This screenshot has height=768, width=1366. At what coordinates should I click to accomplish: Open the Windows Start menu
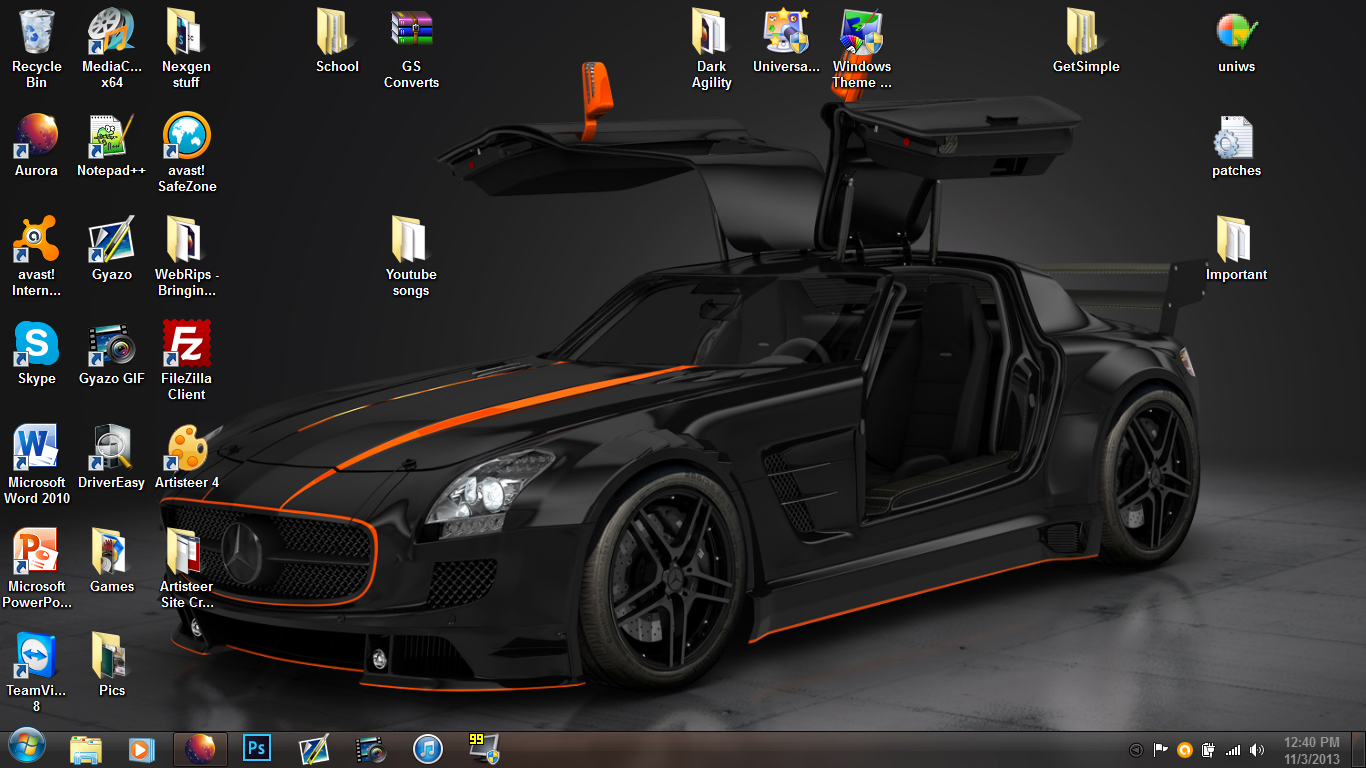pos(26,746)
